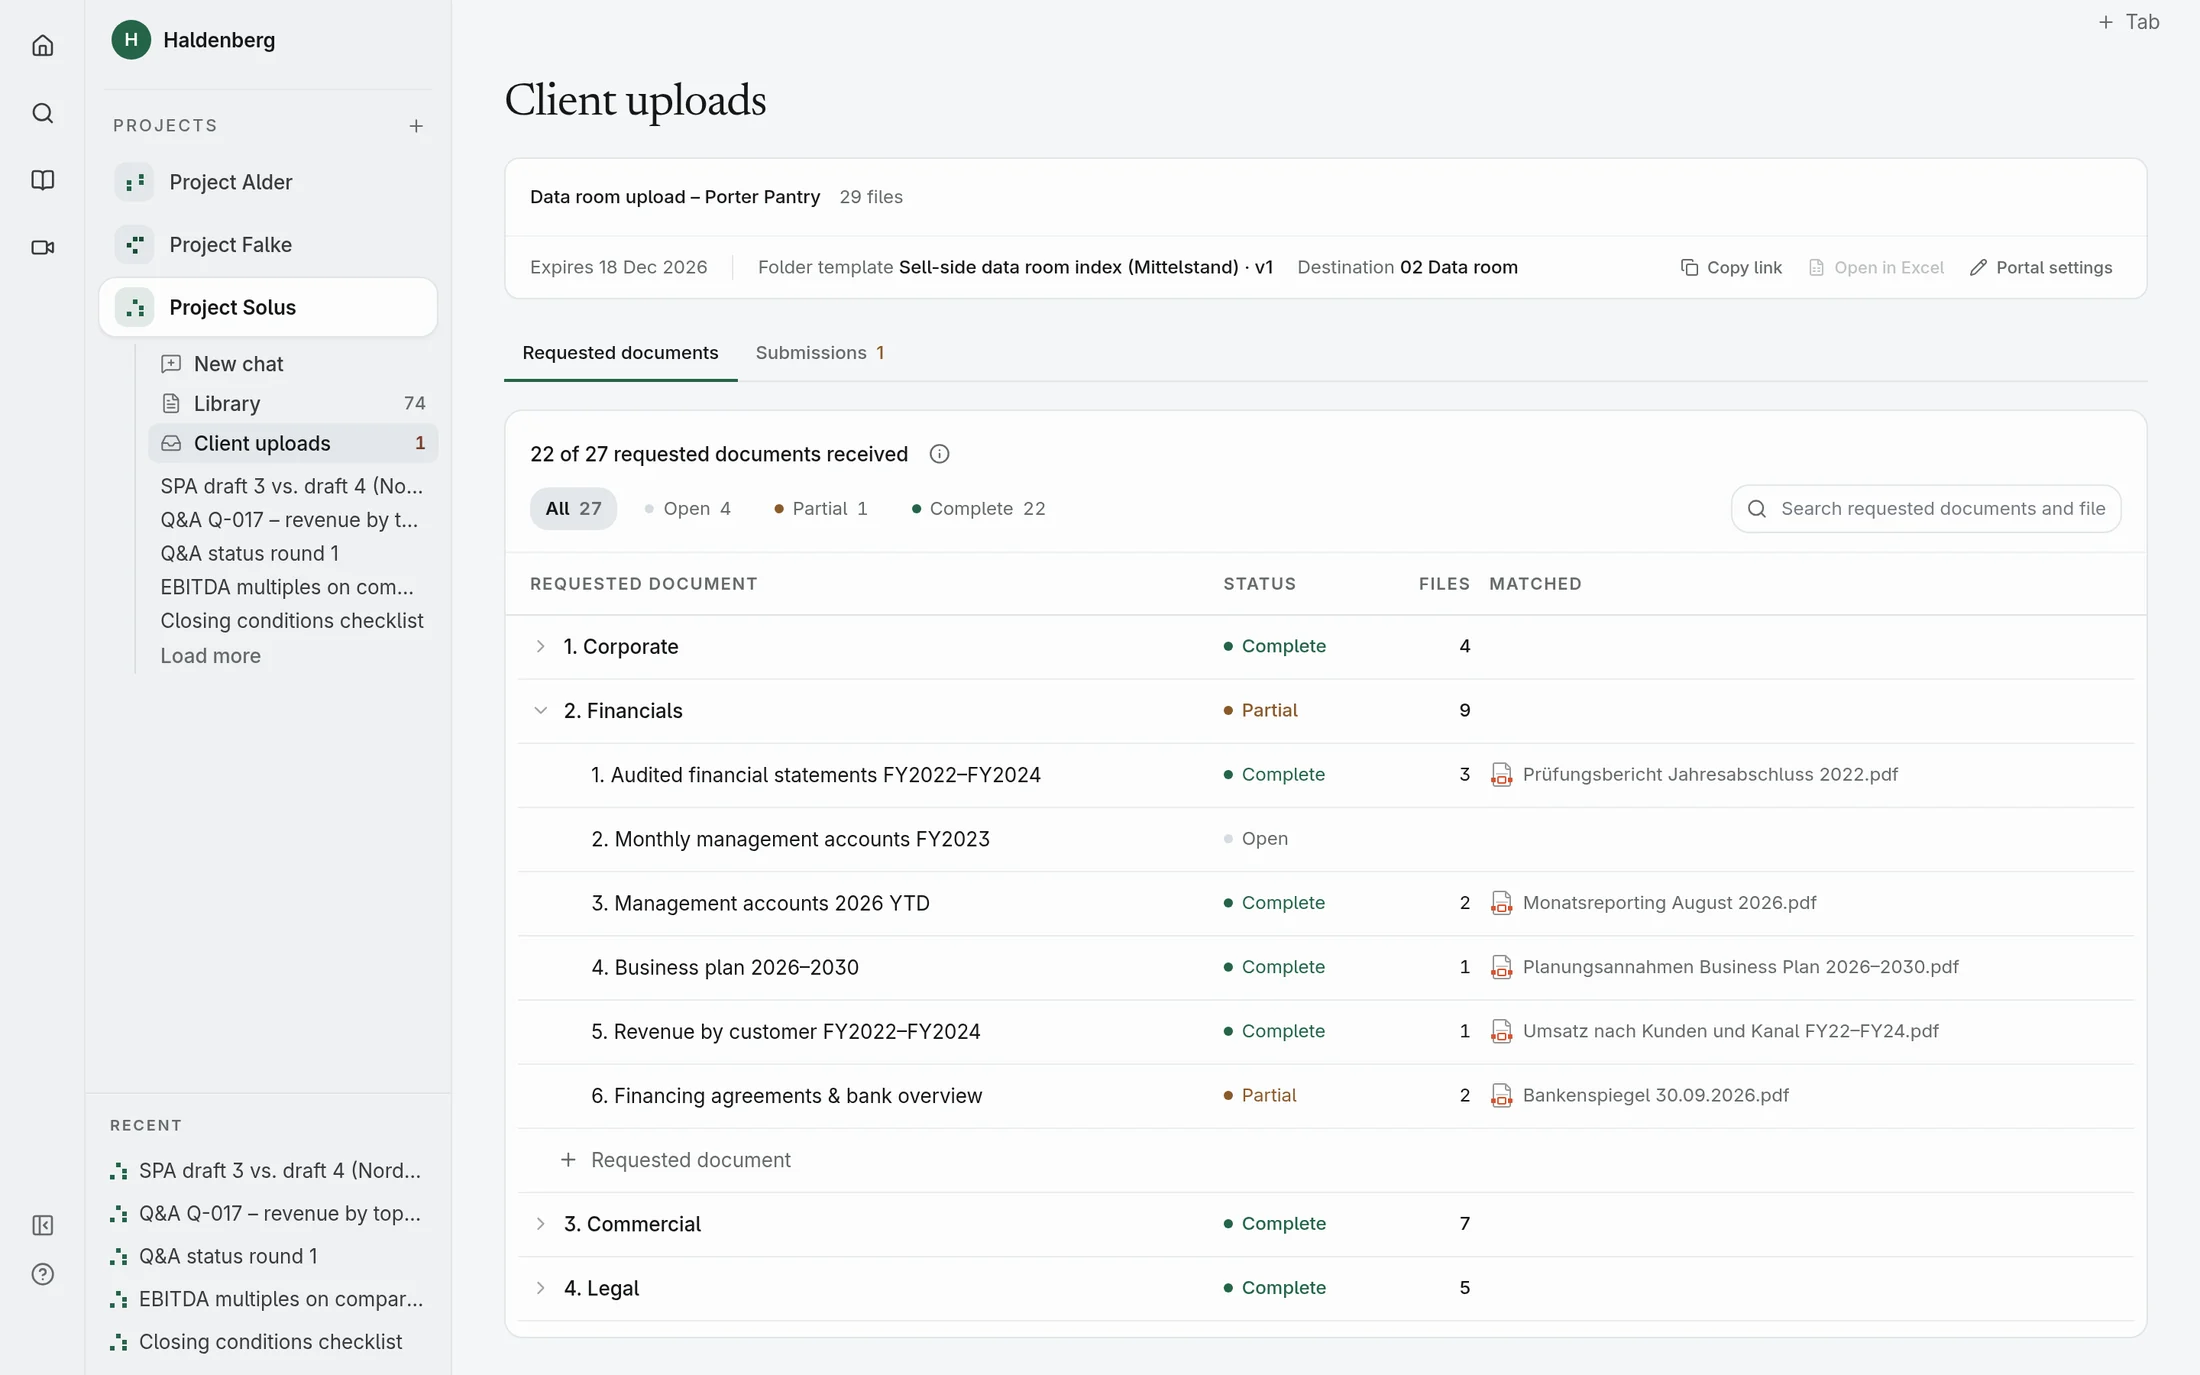The image size is (2200, 1375).
Task: Open the Search icon in left rail
Action: click(42, 113)
